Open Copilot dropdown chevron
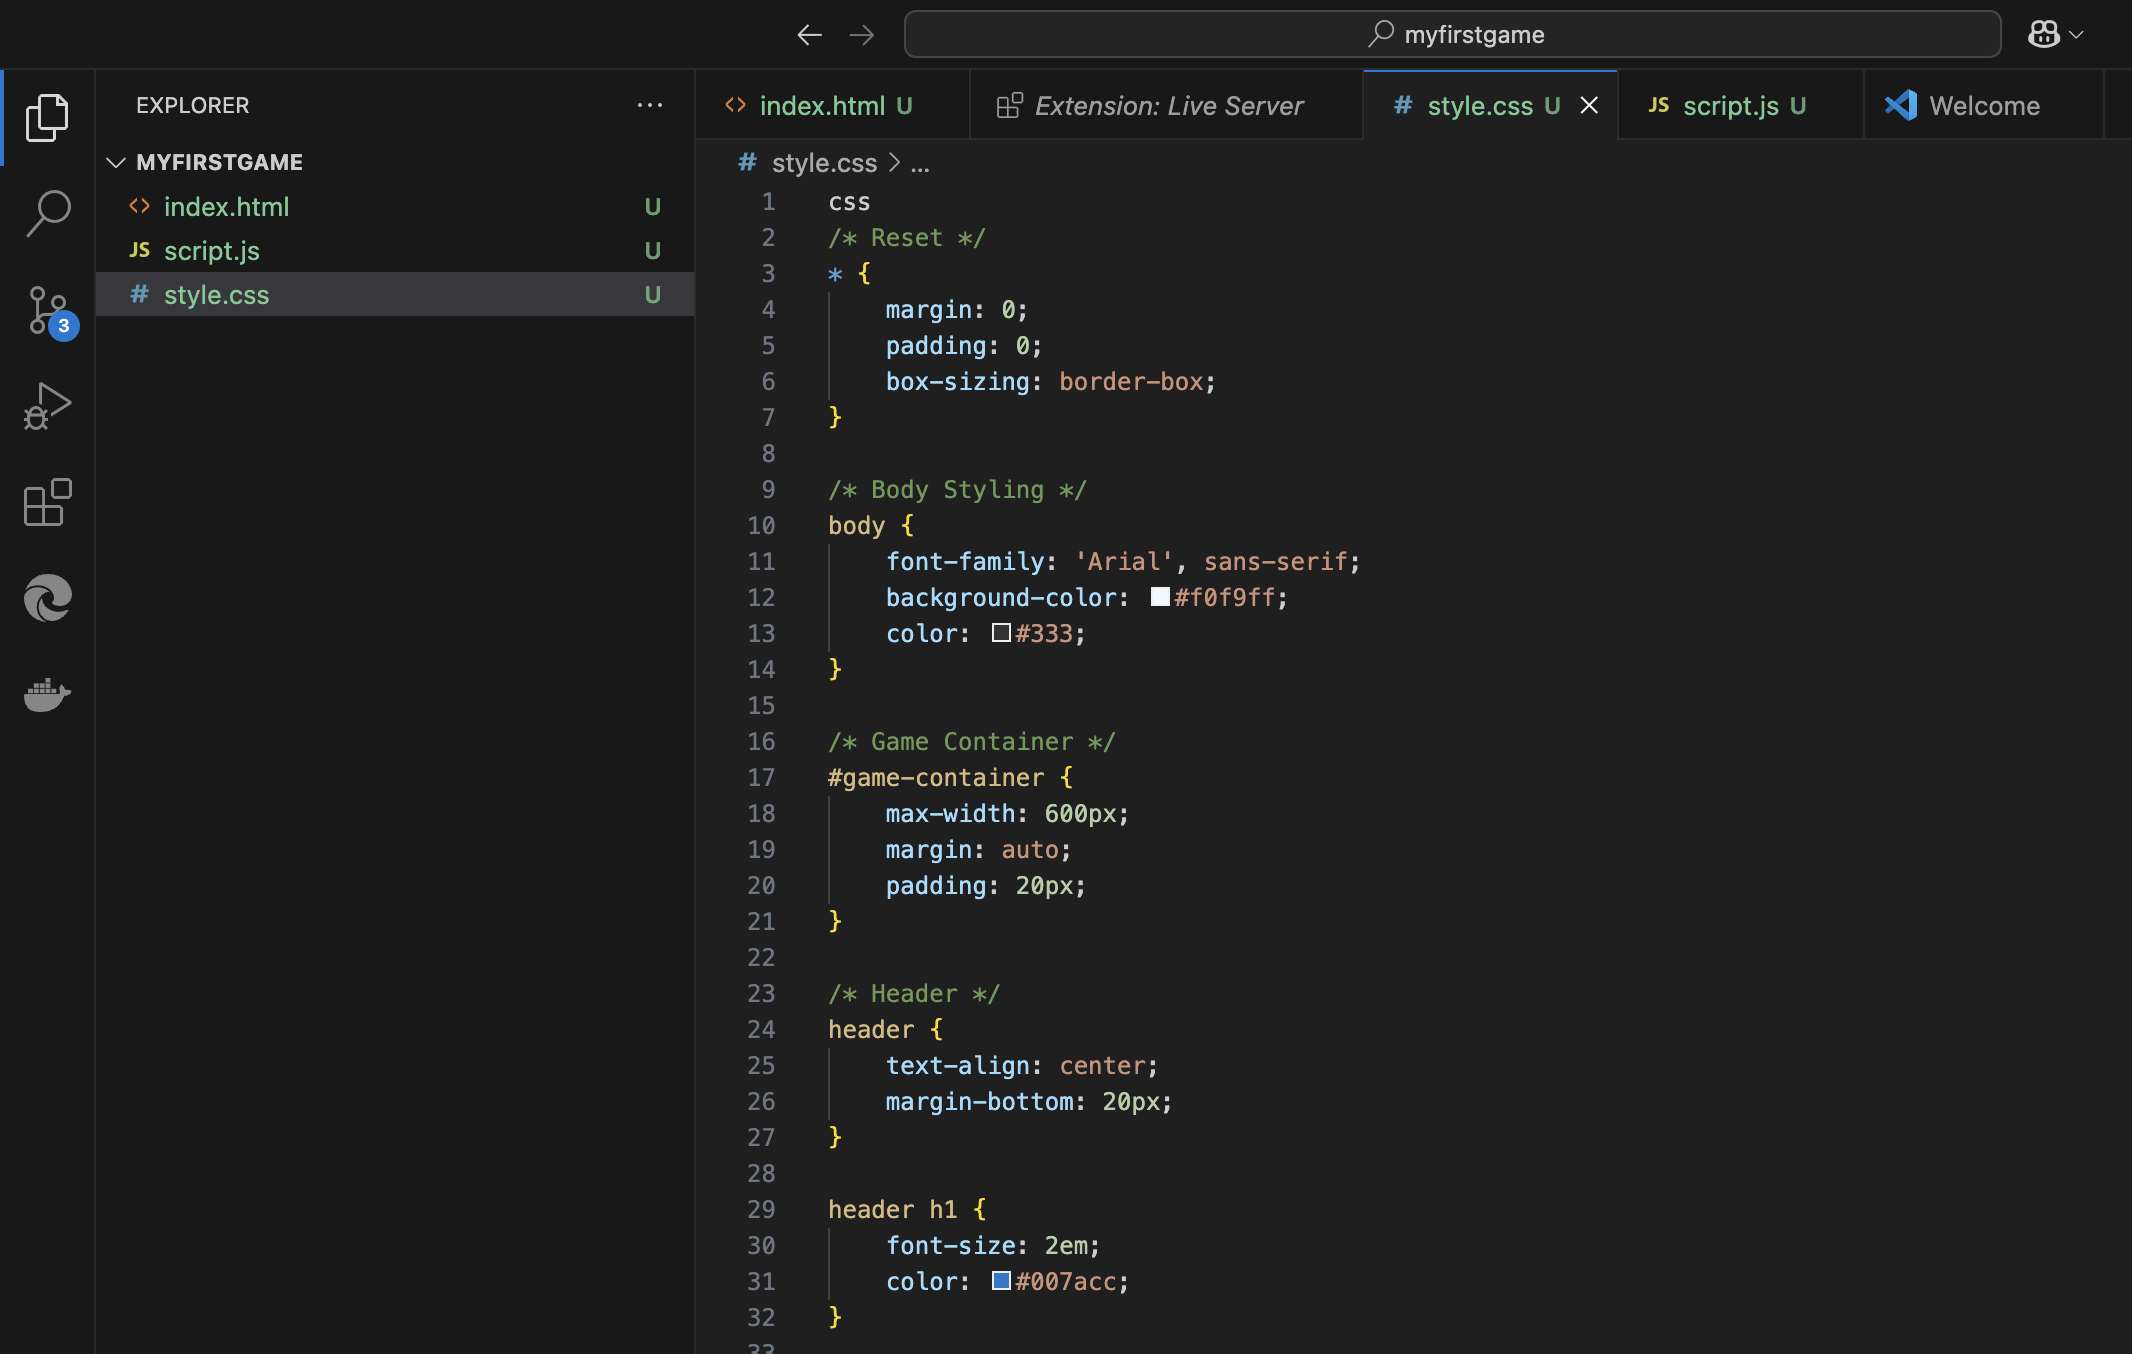Screen dimensions: 2132x1354 pyautogui.click(x=2078, y=35)
